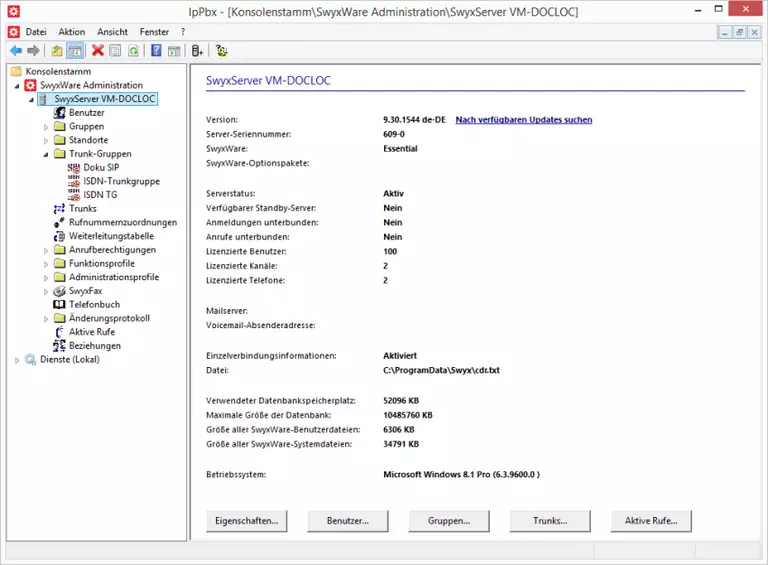Screen dimensions: 768x565
Task: Click the Eigenschaften... button
Action: click(246, 521)
